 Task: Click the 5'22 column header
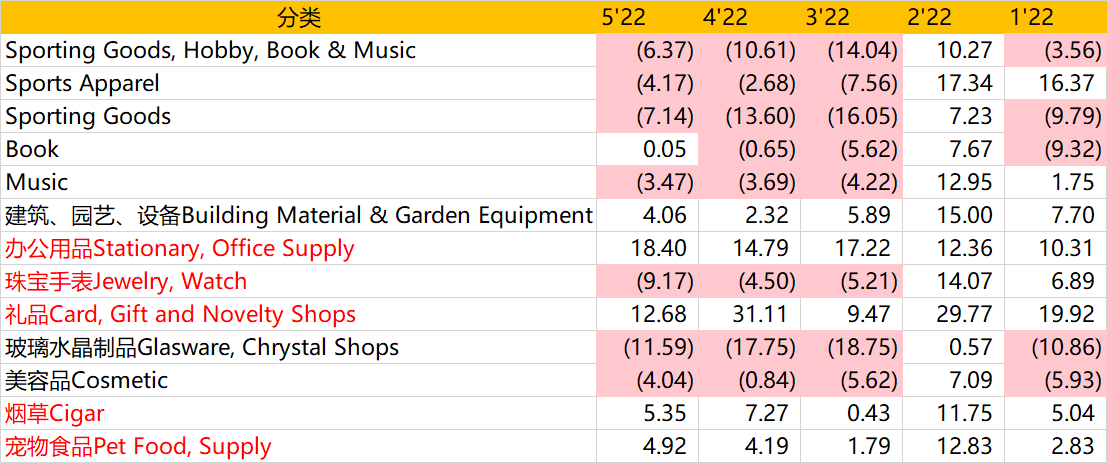point(647,18)
